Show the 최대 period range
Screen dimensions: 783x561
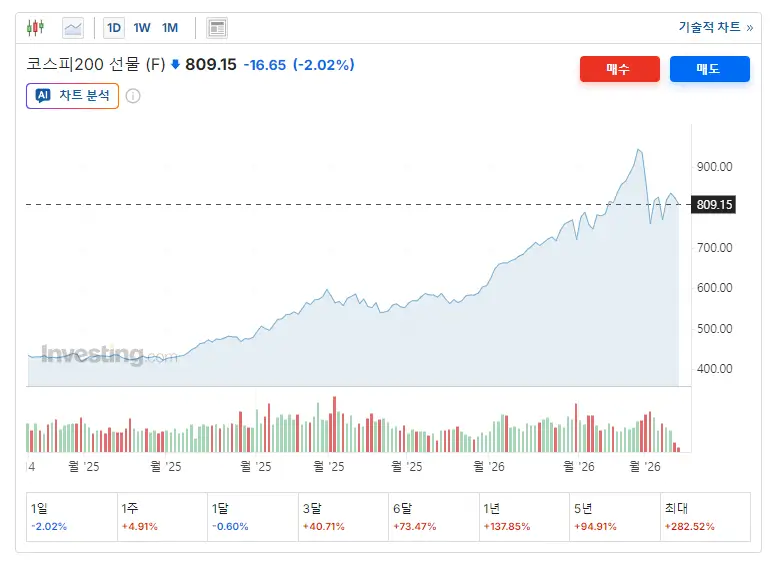[x=704, y=517]
